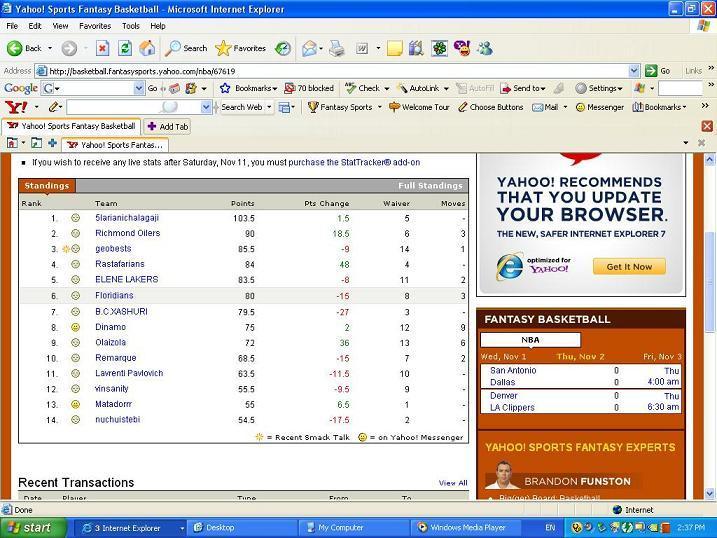Click the Mail envelope icon in IE toolbar
The image size is (717, 538).
coord(310,48)
